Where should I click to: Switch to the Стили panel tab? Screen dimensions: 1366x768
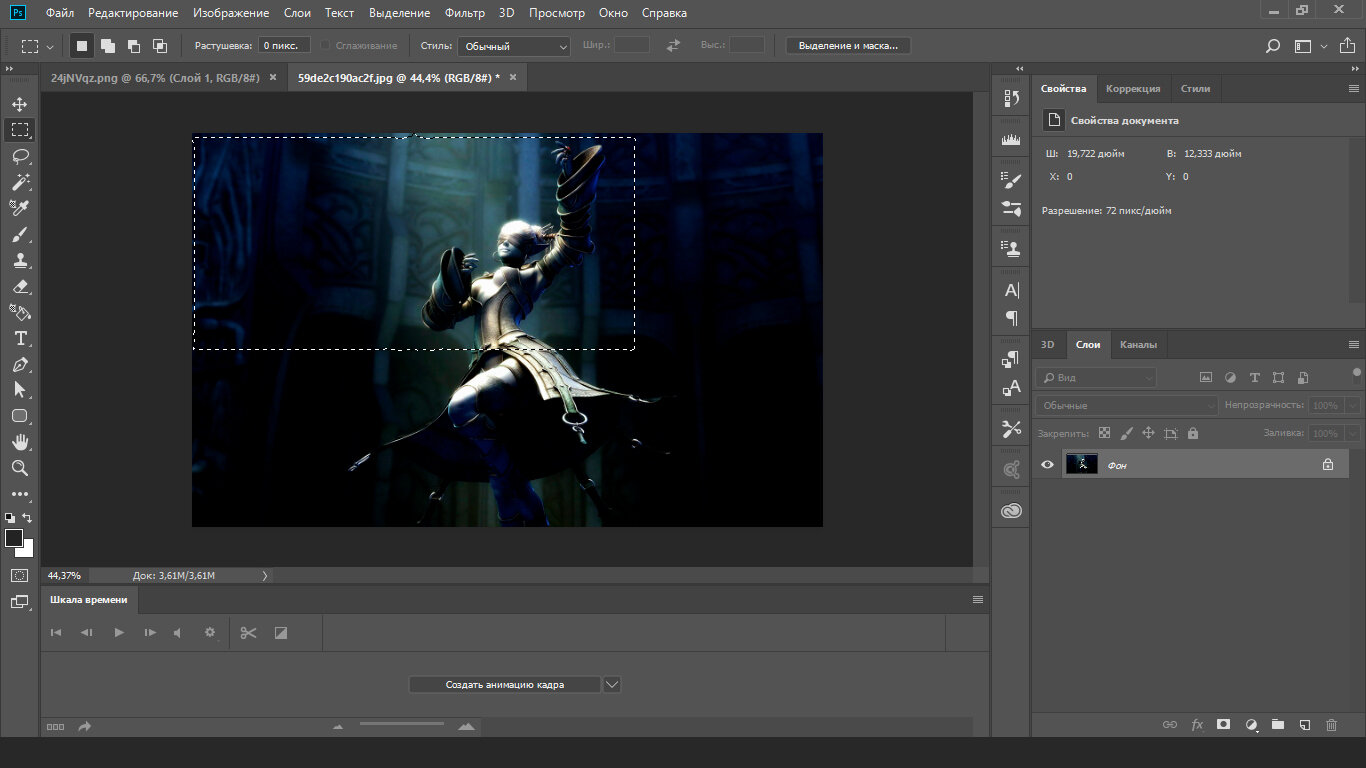(1195, 88)
